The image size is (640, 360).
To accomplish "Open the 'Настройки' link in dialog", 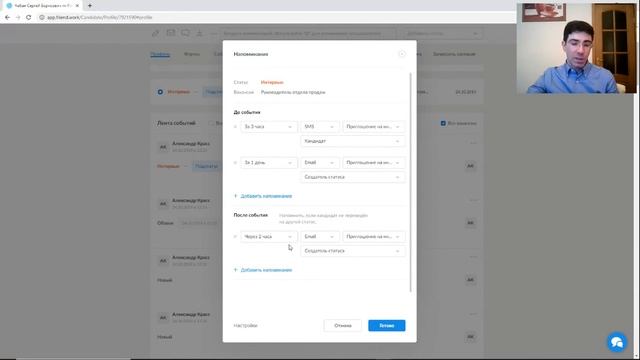I will (245, 326).
